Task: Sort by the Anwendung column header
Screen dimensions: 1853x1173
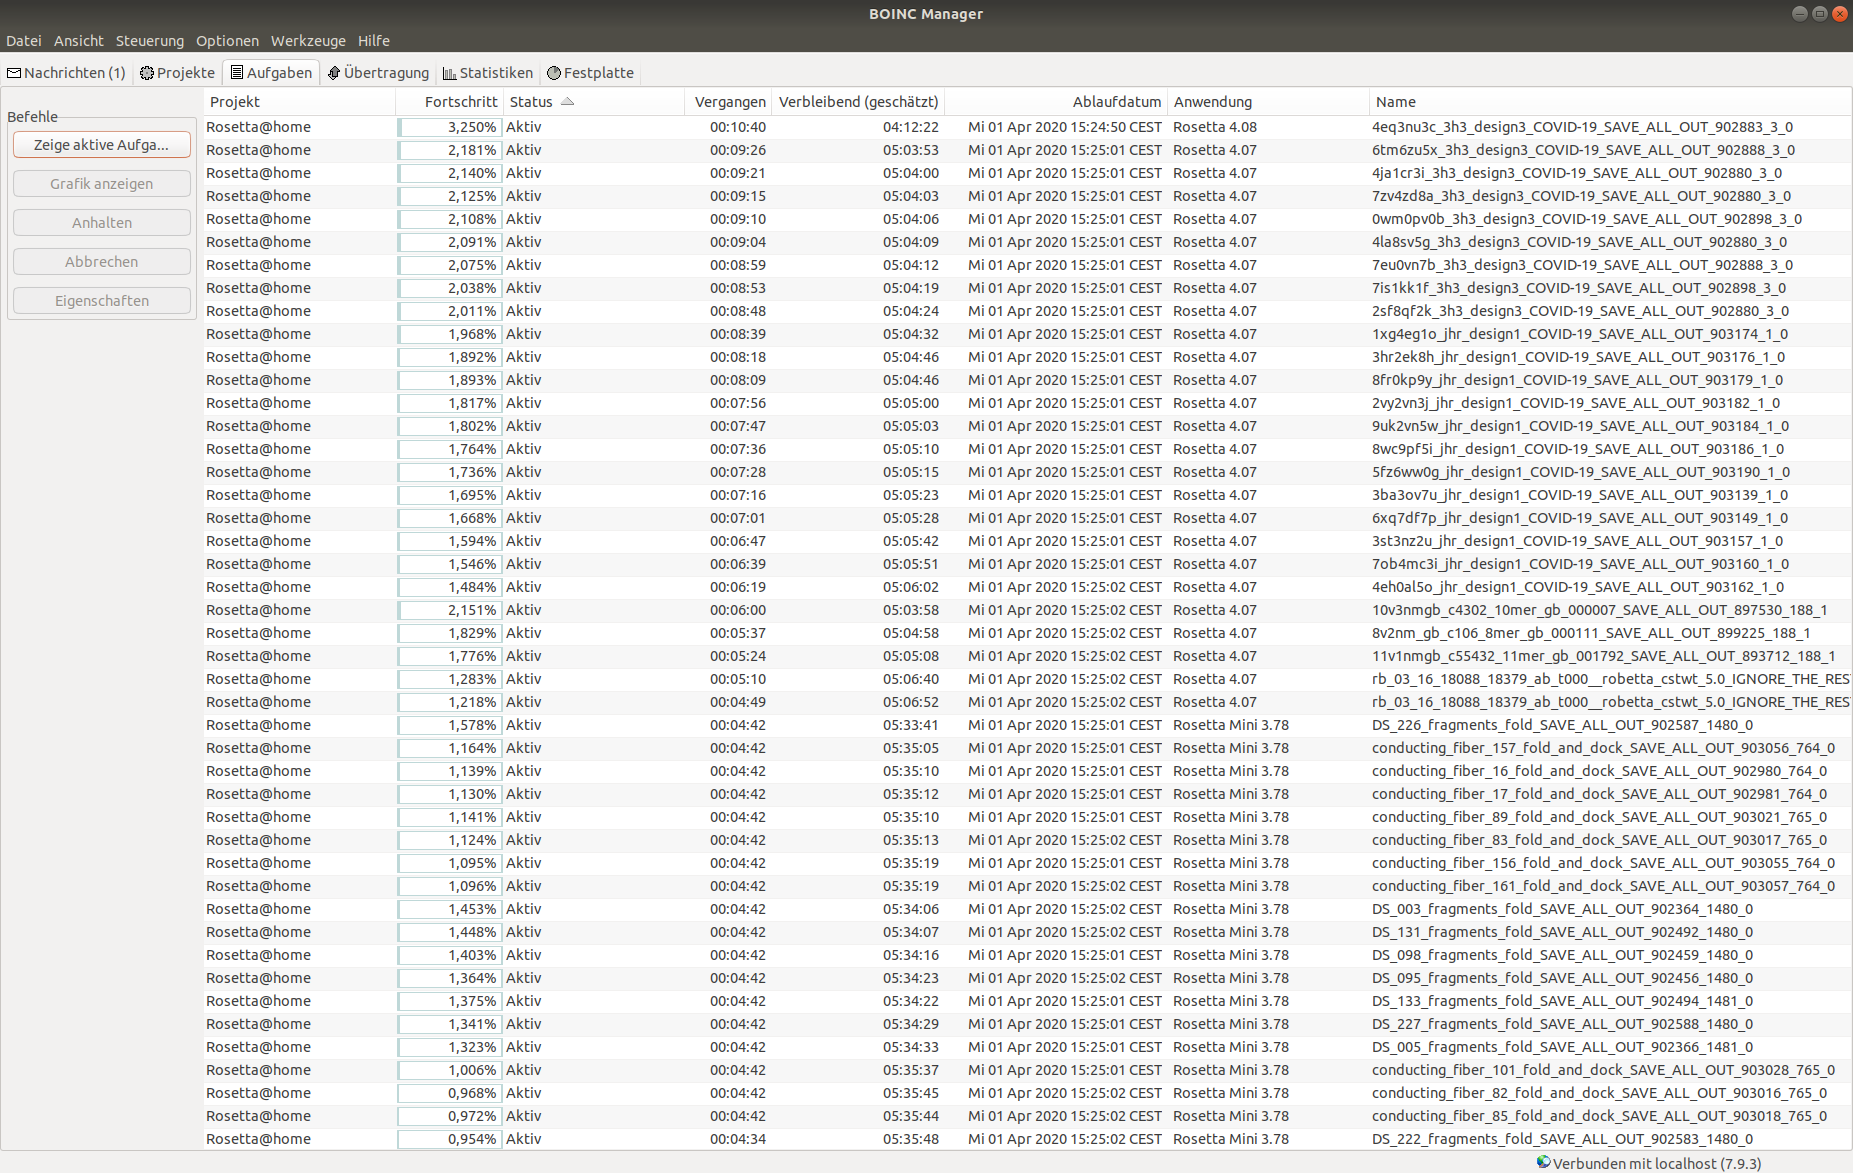Action: point(1268,102)
